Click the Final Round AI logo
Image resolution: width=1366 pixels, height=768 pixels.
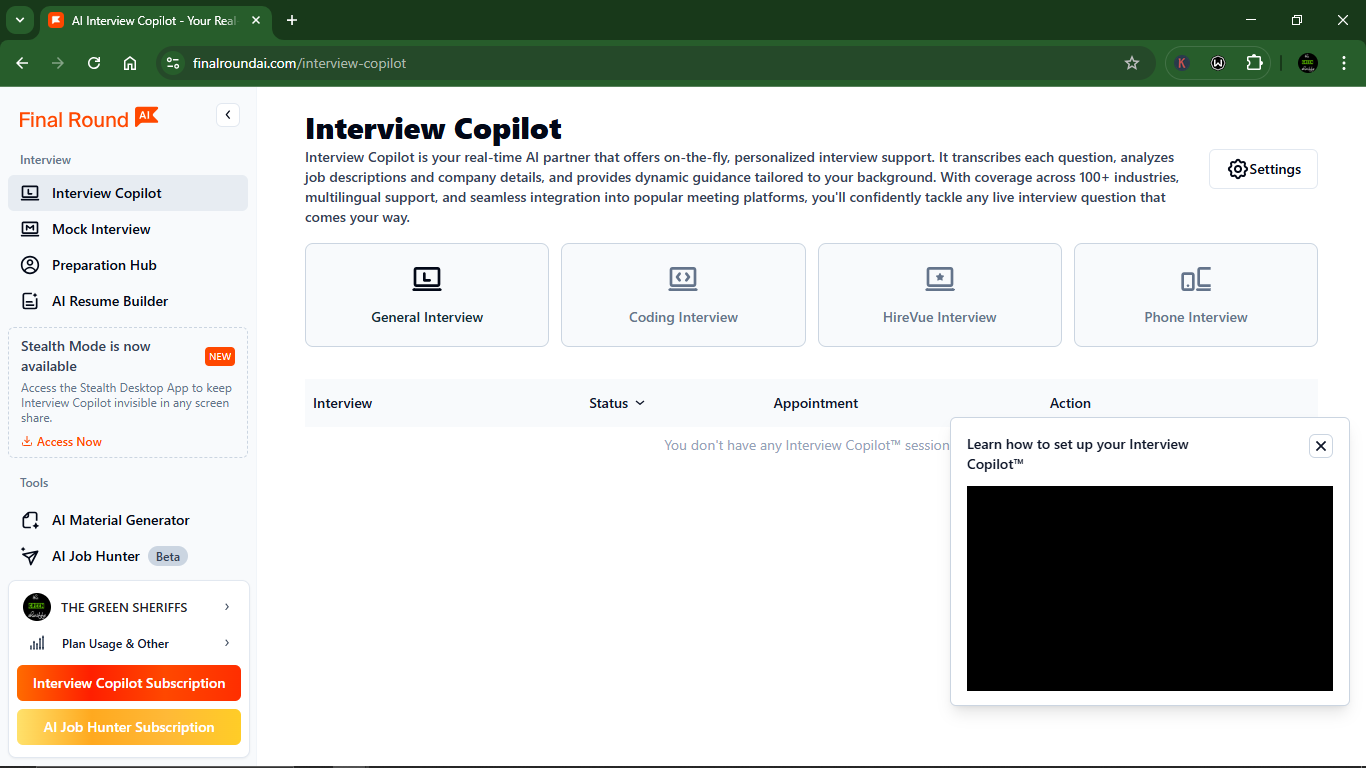pyautogui.click(x=88, y=118)
